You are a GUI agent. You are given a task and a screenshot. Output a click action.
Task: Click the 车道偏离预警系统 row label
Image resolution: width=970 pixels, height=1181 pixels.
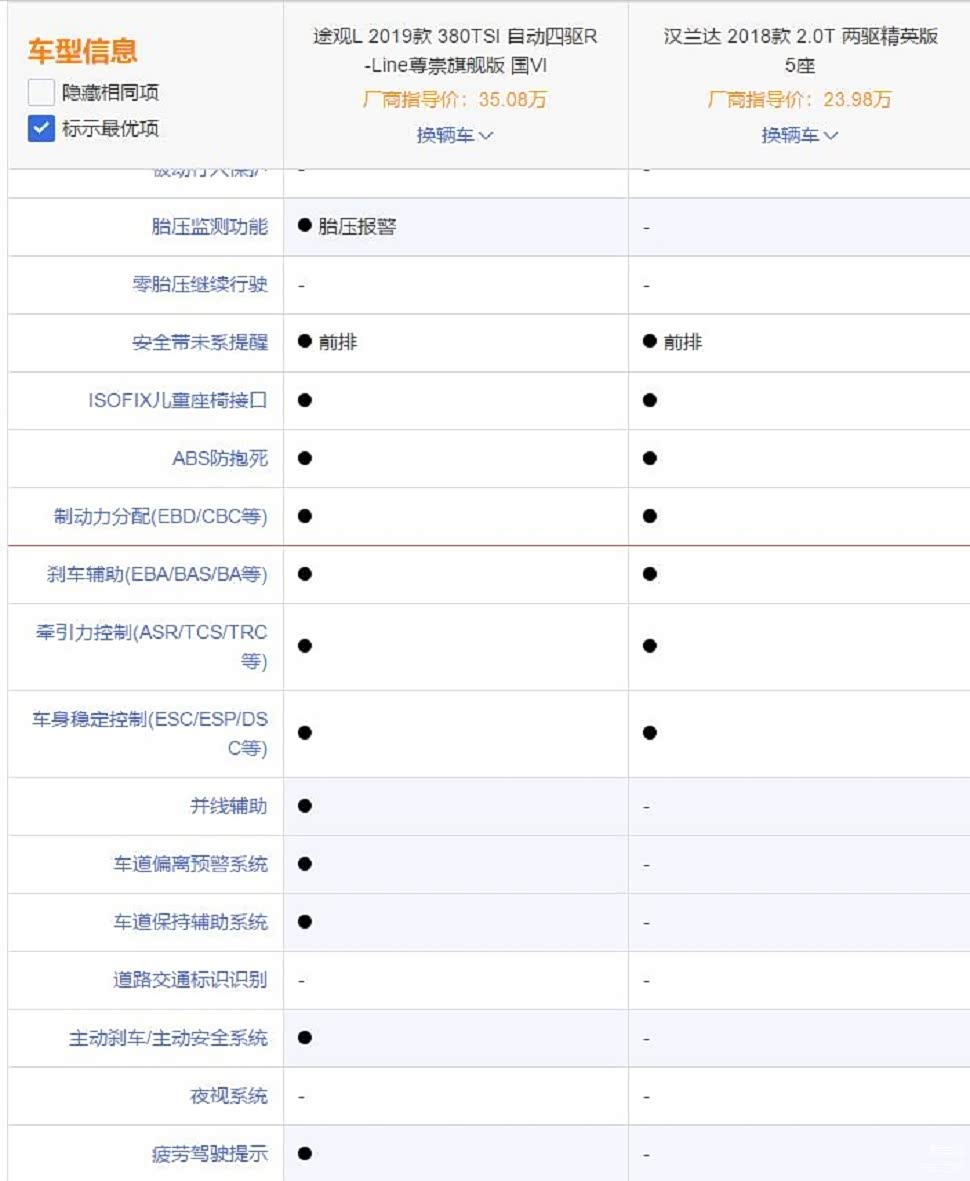190,864
